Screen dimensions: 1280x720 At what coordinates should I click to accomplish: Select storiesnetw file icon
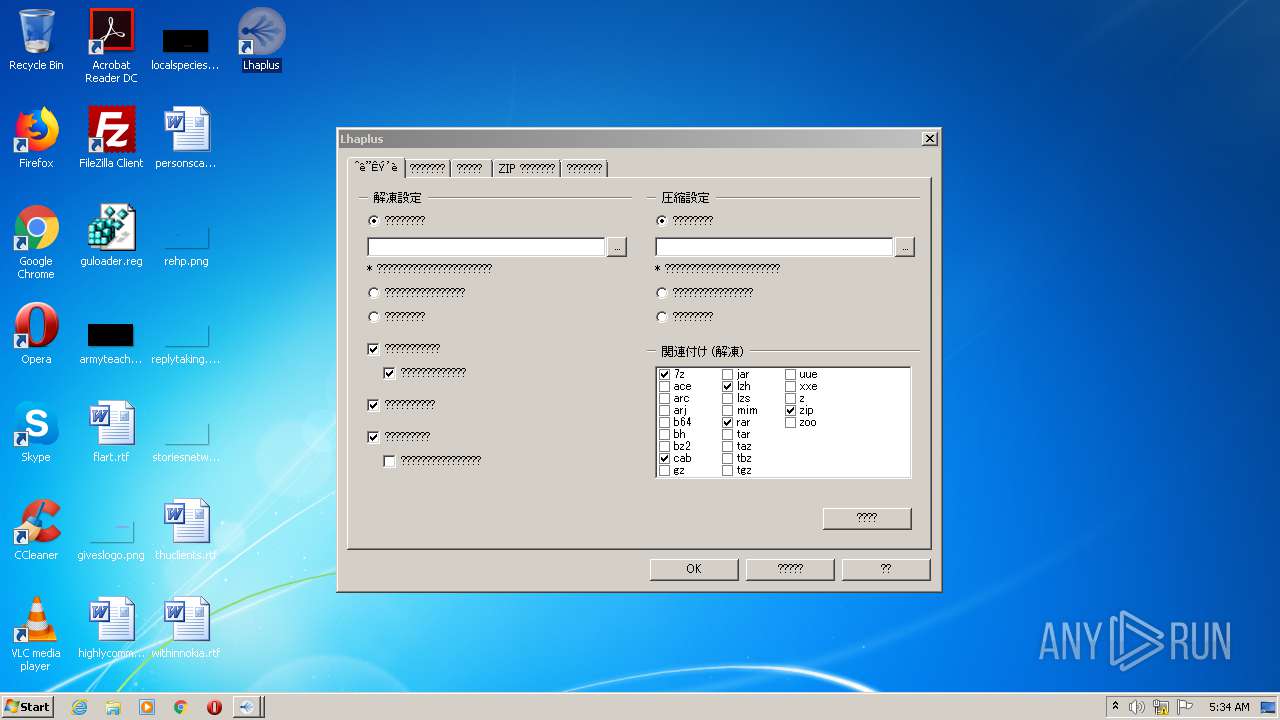coord(186,442)
